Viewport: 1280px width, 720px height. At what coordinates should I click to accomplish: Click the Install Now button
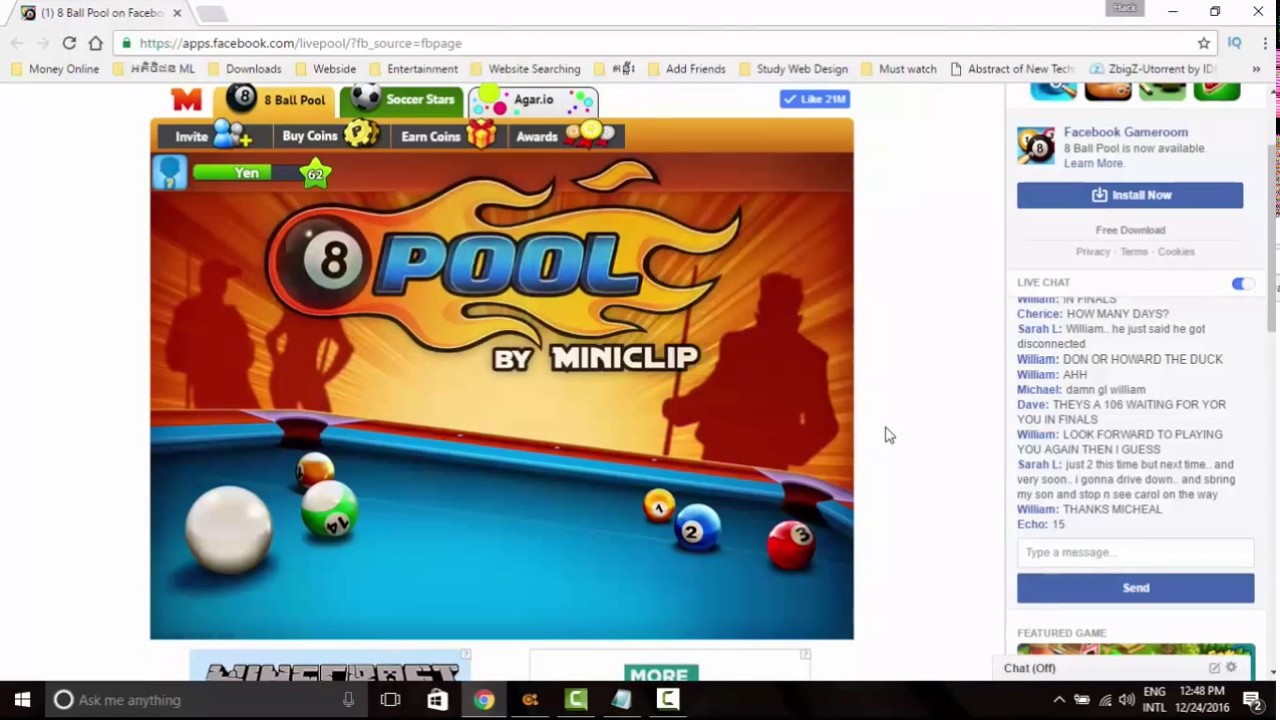pyautogui.click(x=1130, y=195)
